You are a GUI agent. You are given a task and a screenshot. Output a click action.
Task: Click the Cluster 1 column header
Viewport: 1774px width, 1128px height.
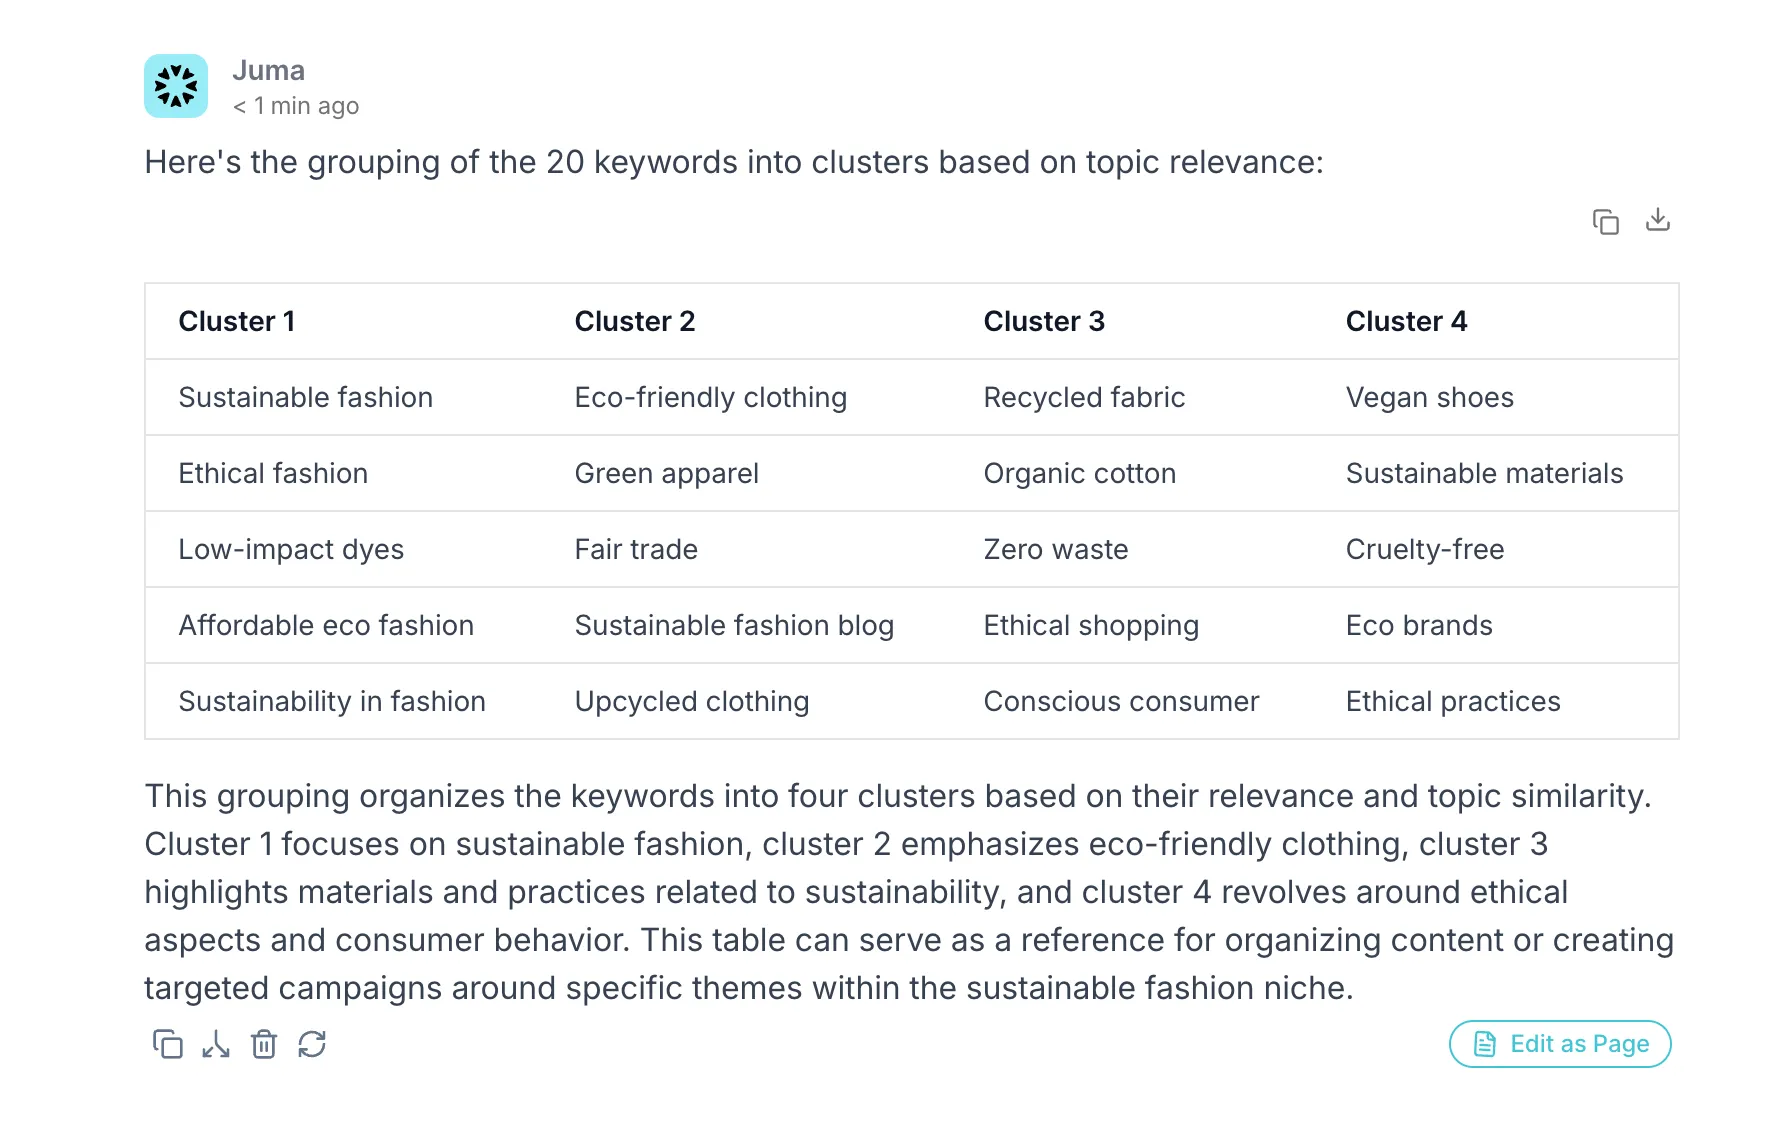coord(237,321)
